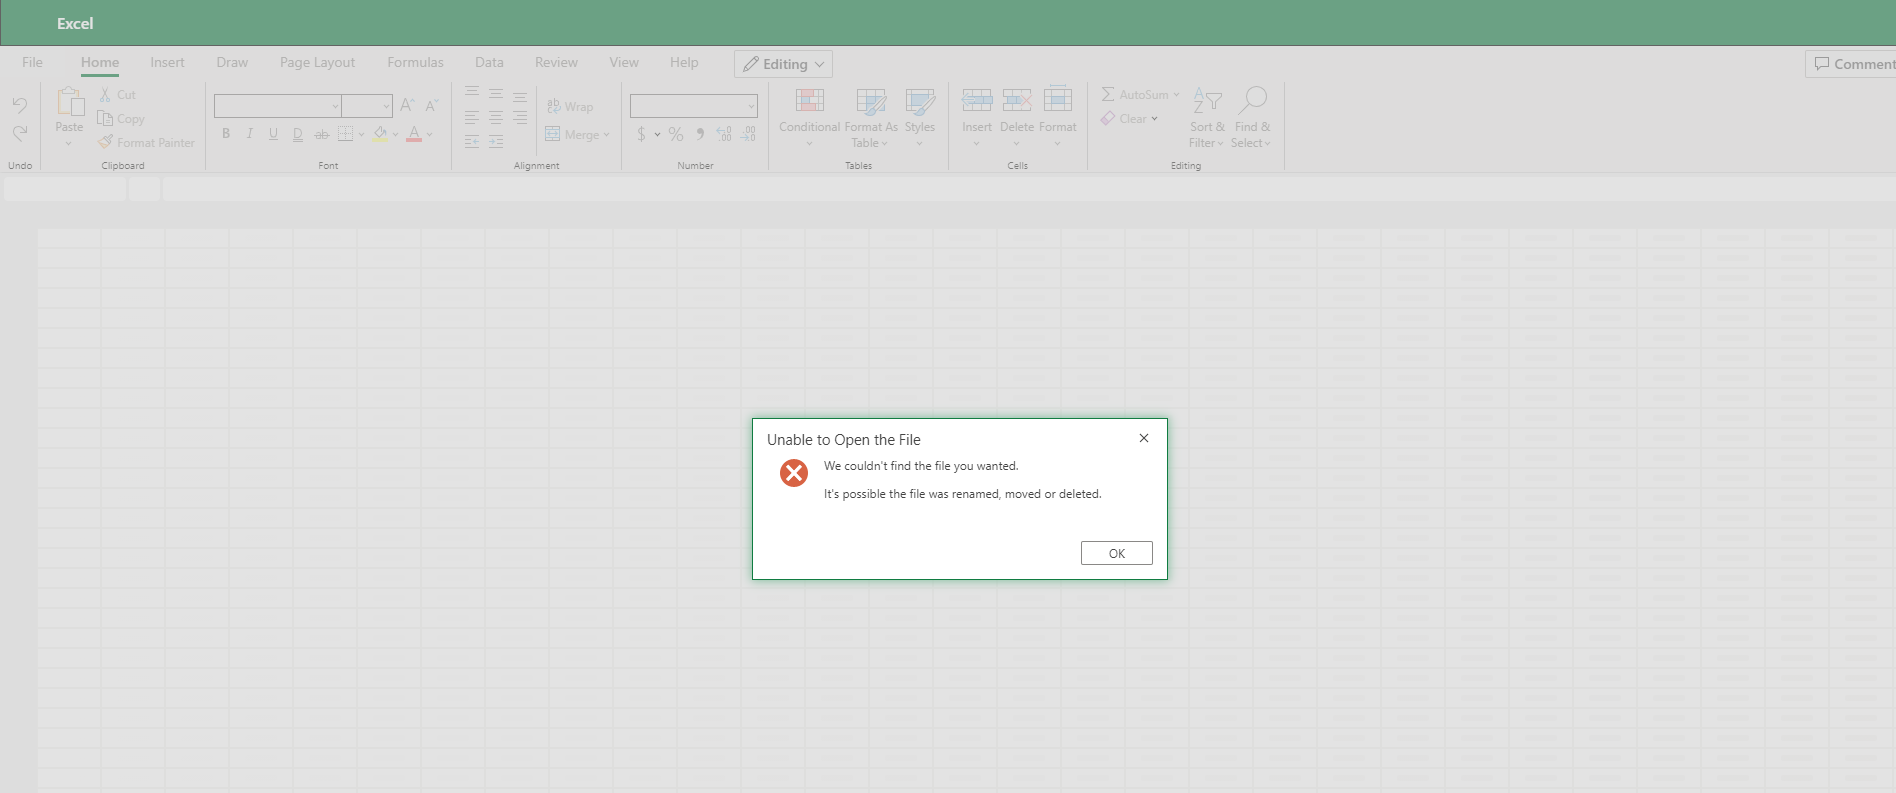Click the Format As Table icon

(871, 101)
